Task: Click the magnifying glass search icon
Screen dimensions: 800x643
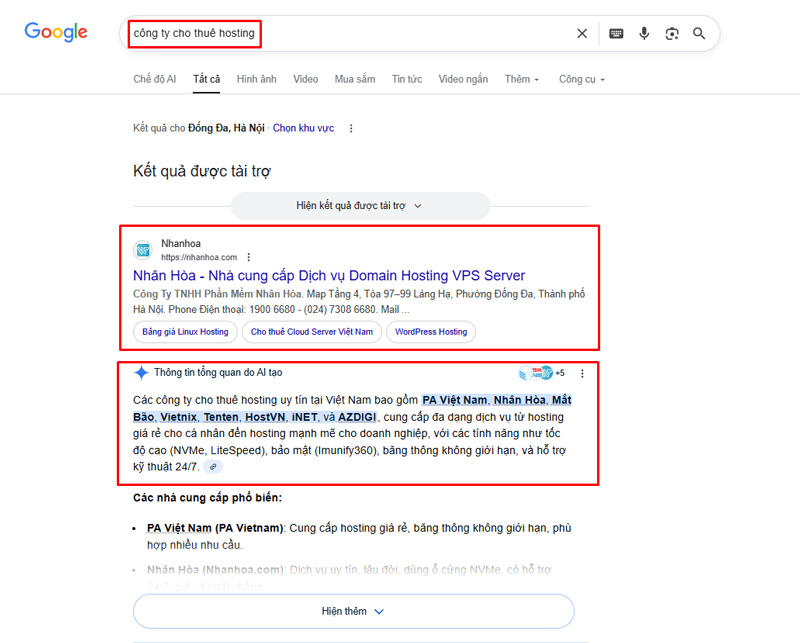Action: click(x=699, y=33)
